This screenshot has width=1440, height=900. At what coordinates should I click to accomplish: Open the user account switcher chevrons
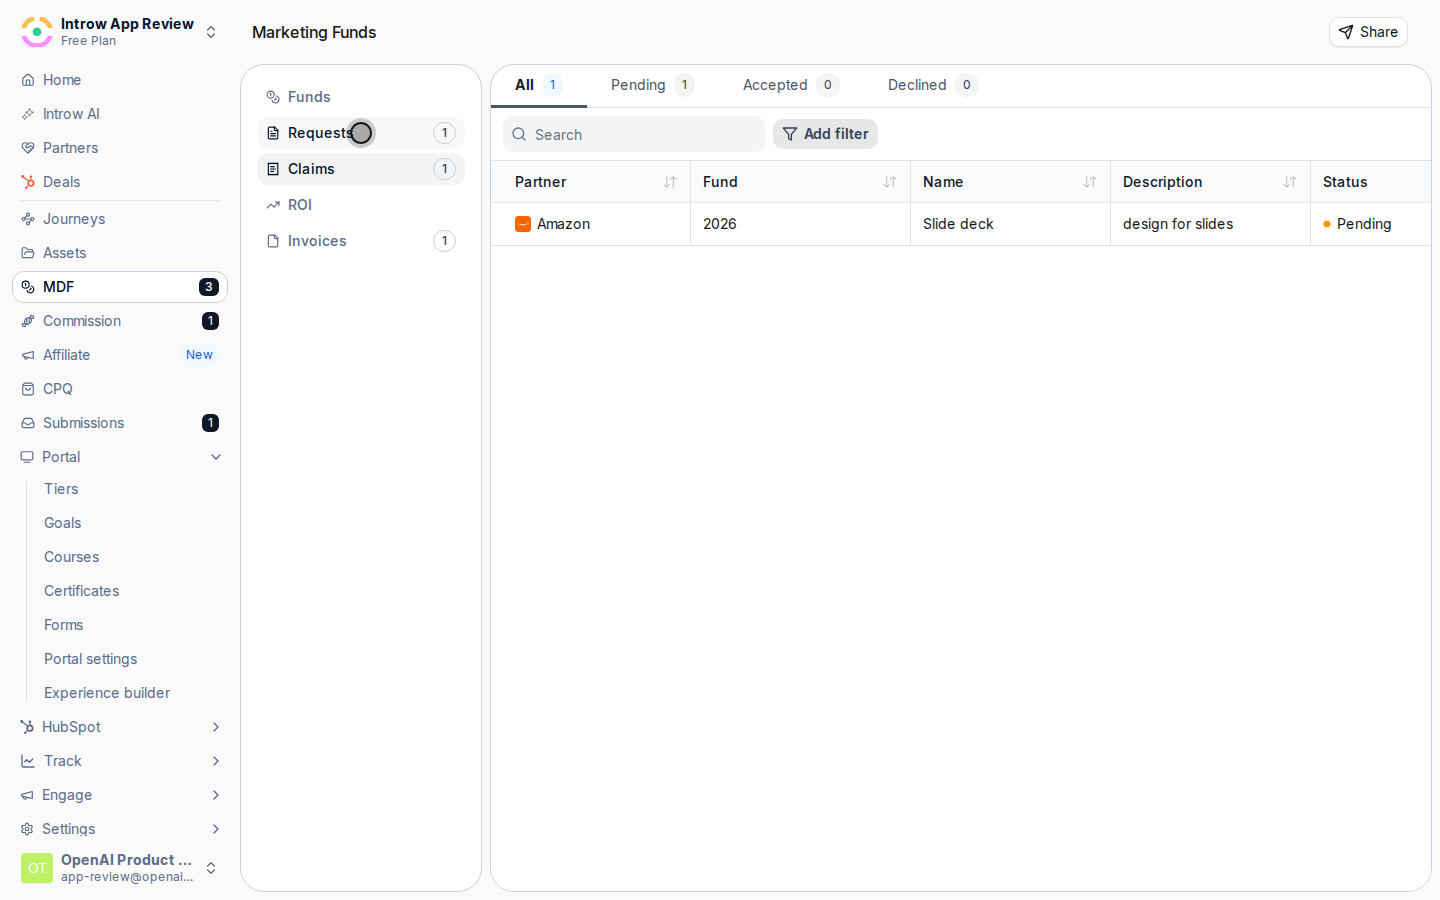pyautogui.click(x=211, y=868)
